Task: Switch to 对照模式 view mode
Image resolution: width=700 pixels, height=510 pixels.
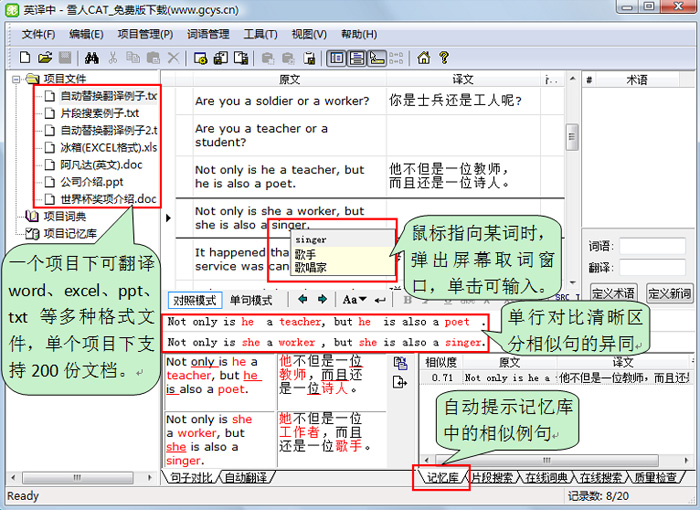Action: tap(194, 300)
